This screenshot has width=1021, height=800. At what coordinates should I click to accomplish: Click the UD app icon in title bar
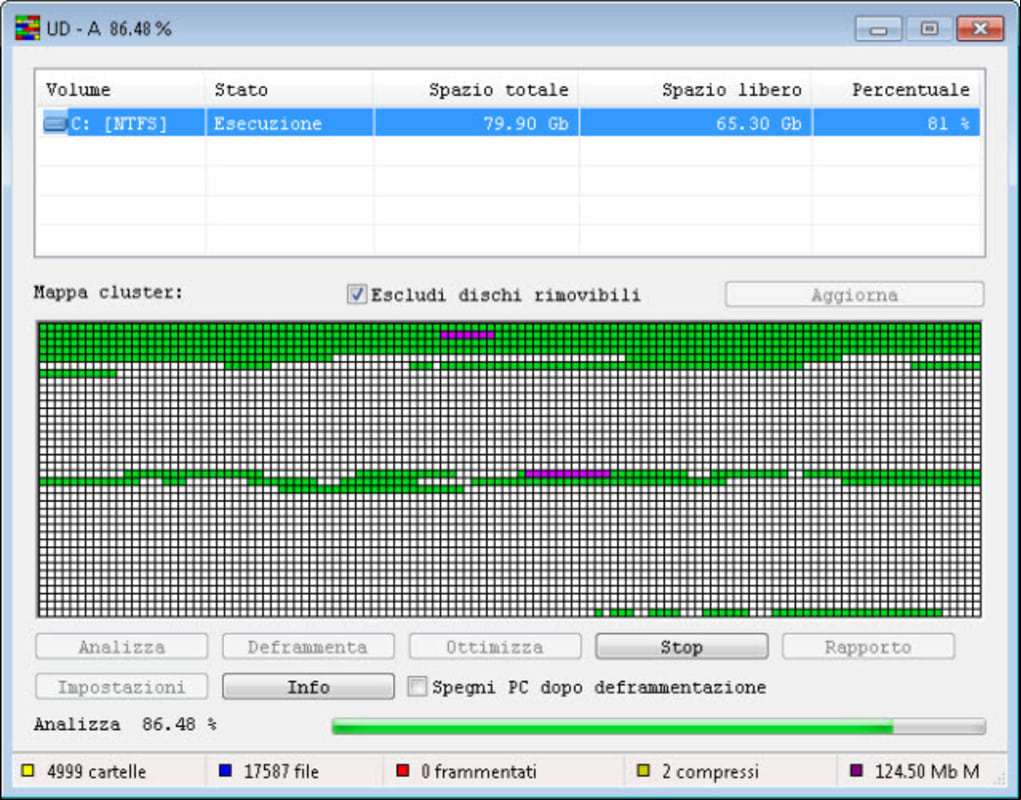(27, 29)
